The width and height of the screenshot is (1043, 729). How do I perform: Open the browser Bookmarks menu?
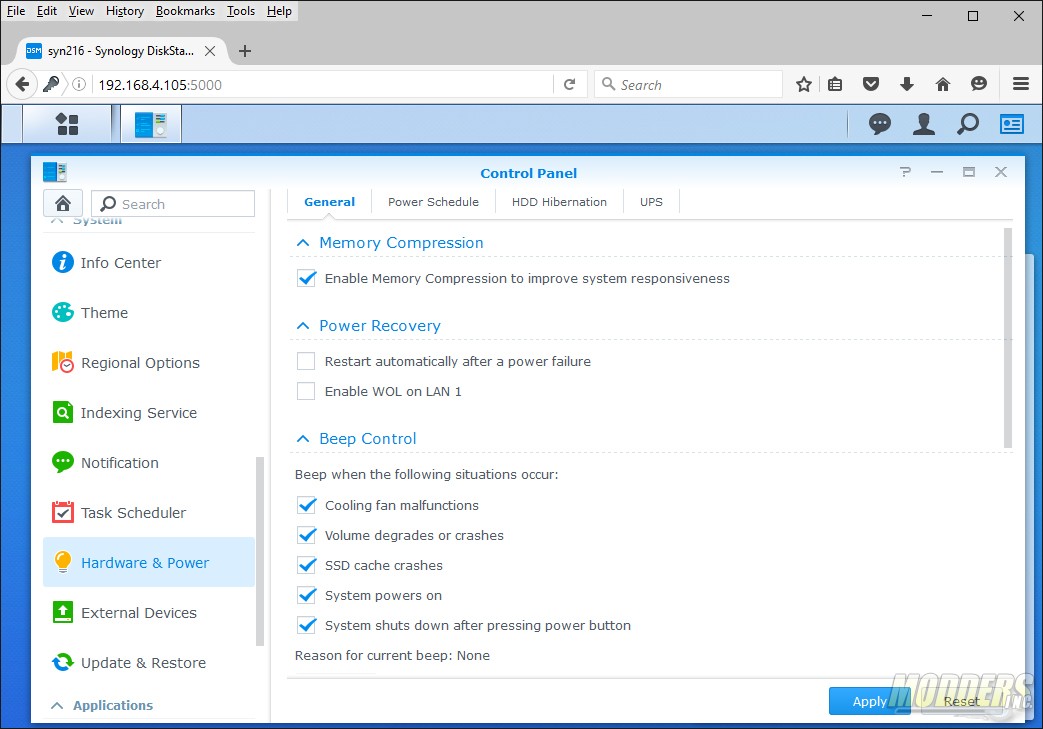[185, 11]
